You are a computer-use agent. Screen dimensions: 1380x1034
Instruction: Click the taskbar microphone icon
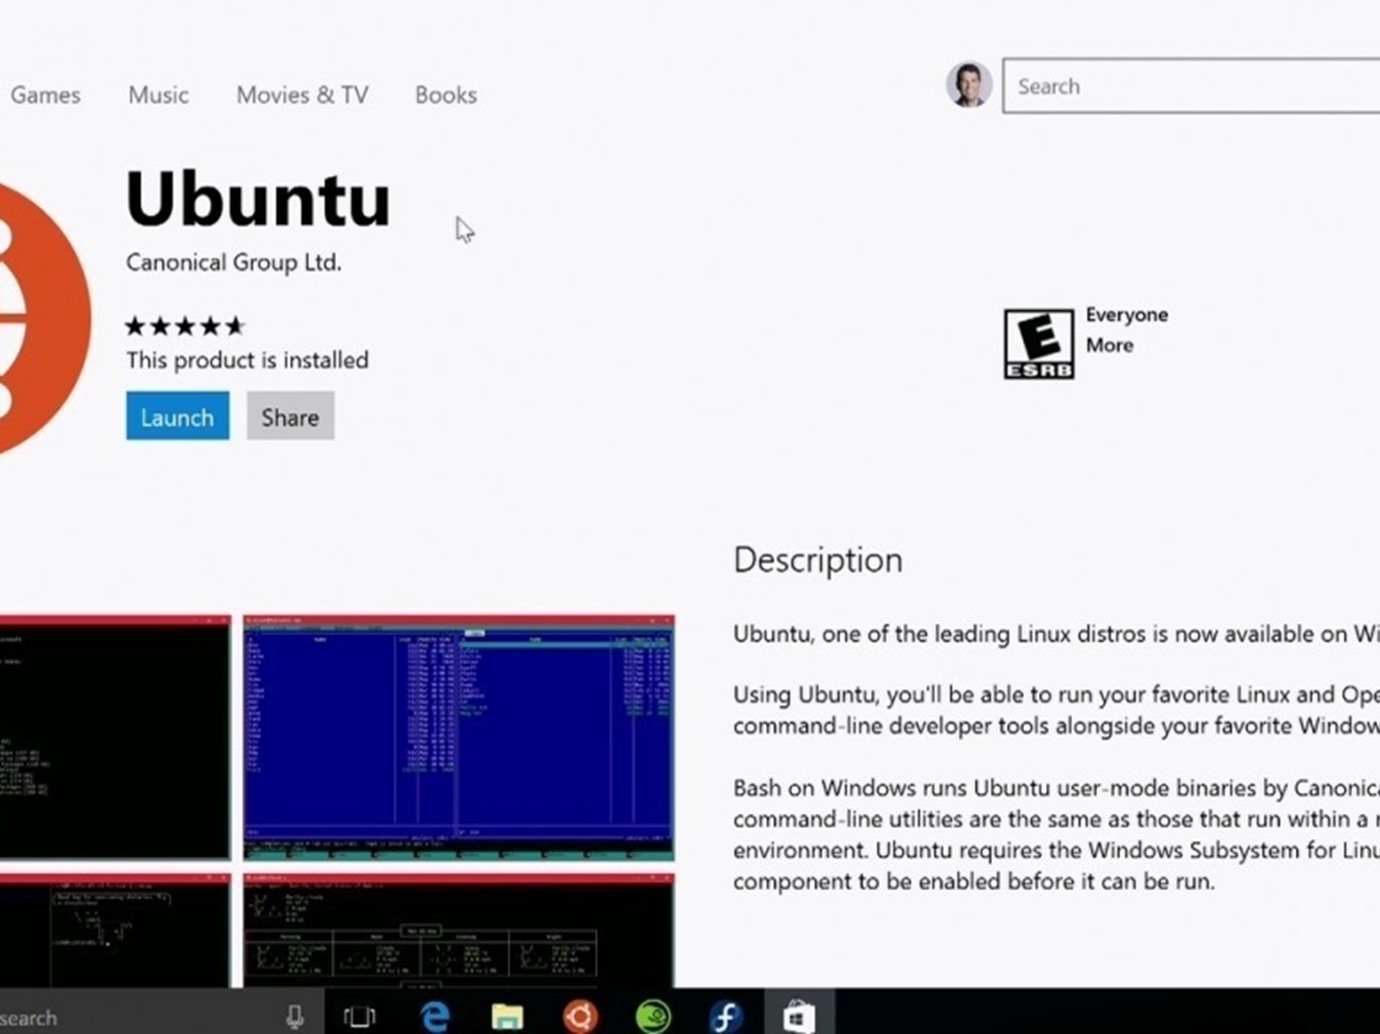pos(295,1017)
